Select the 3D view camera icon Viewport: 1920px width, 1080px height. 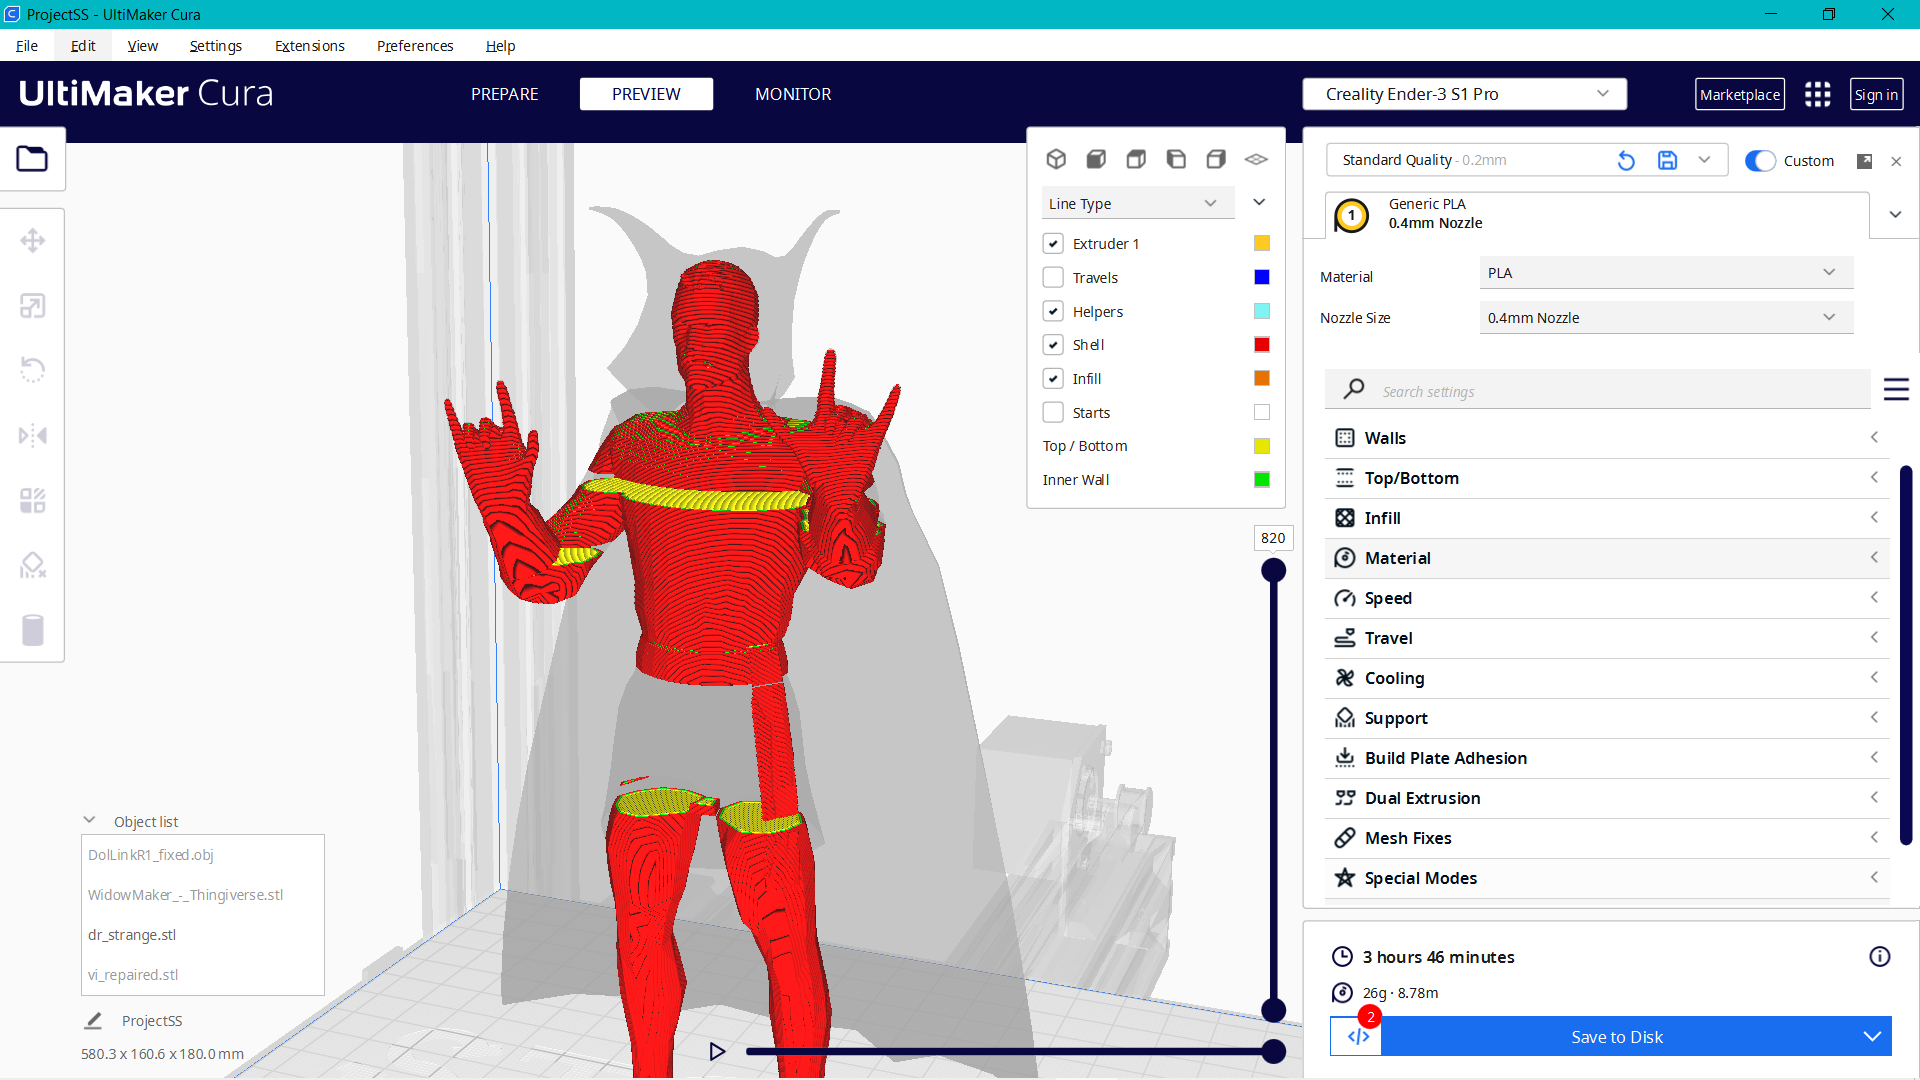1056,159
